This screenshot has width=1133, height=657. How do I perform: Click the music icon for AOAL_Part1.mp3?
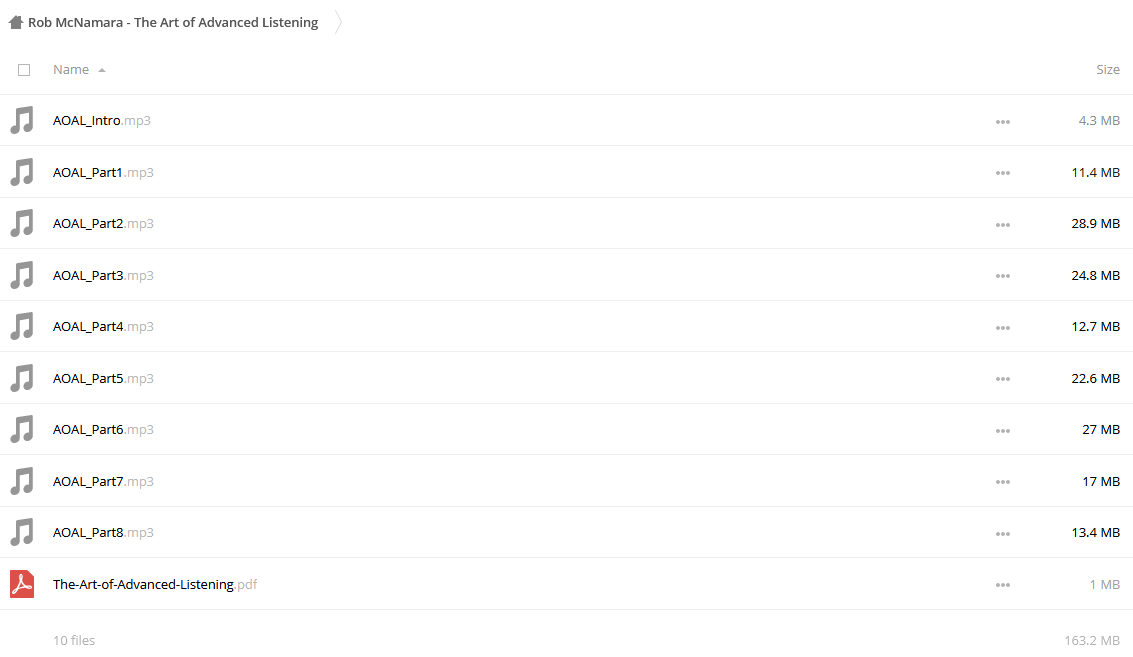tap(22, 172)
